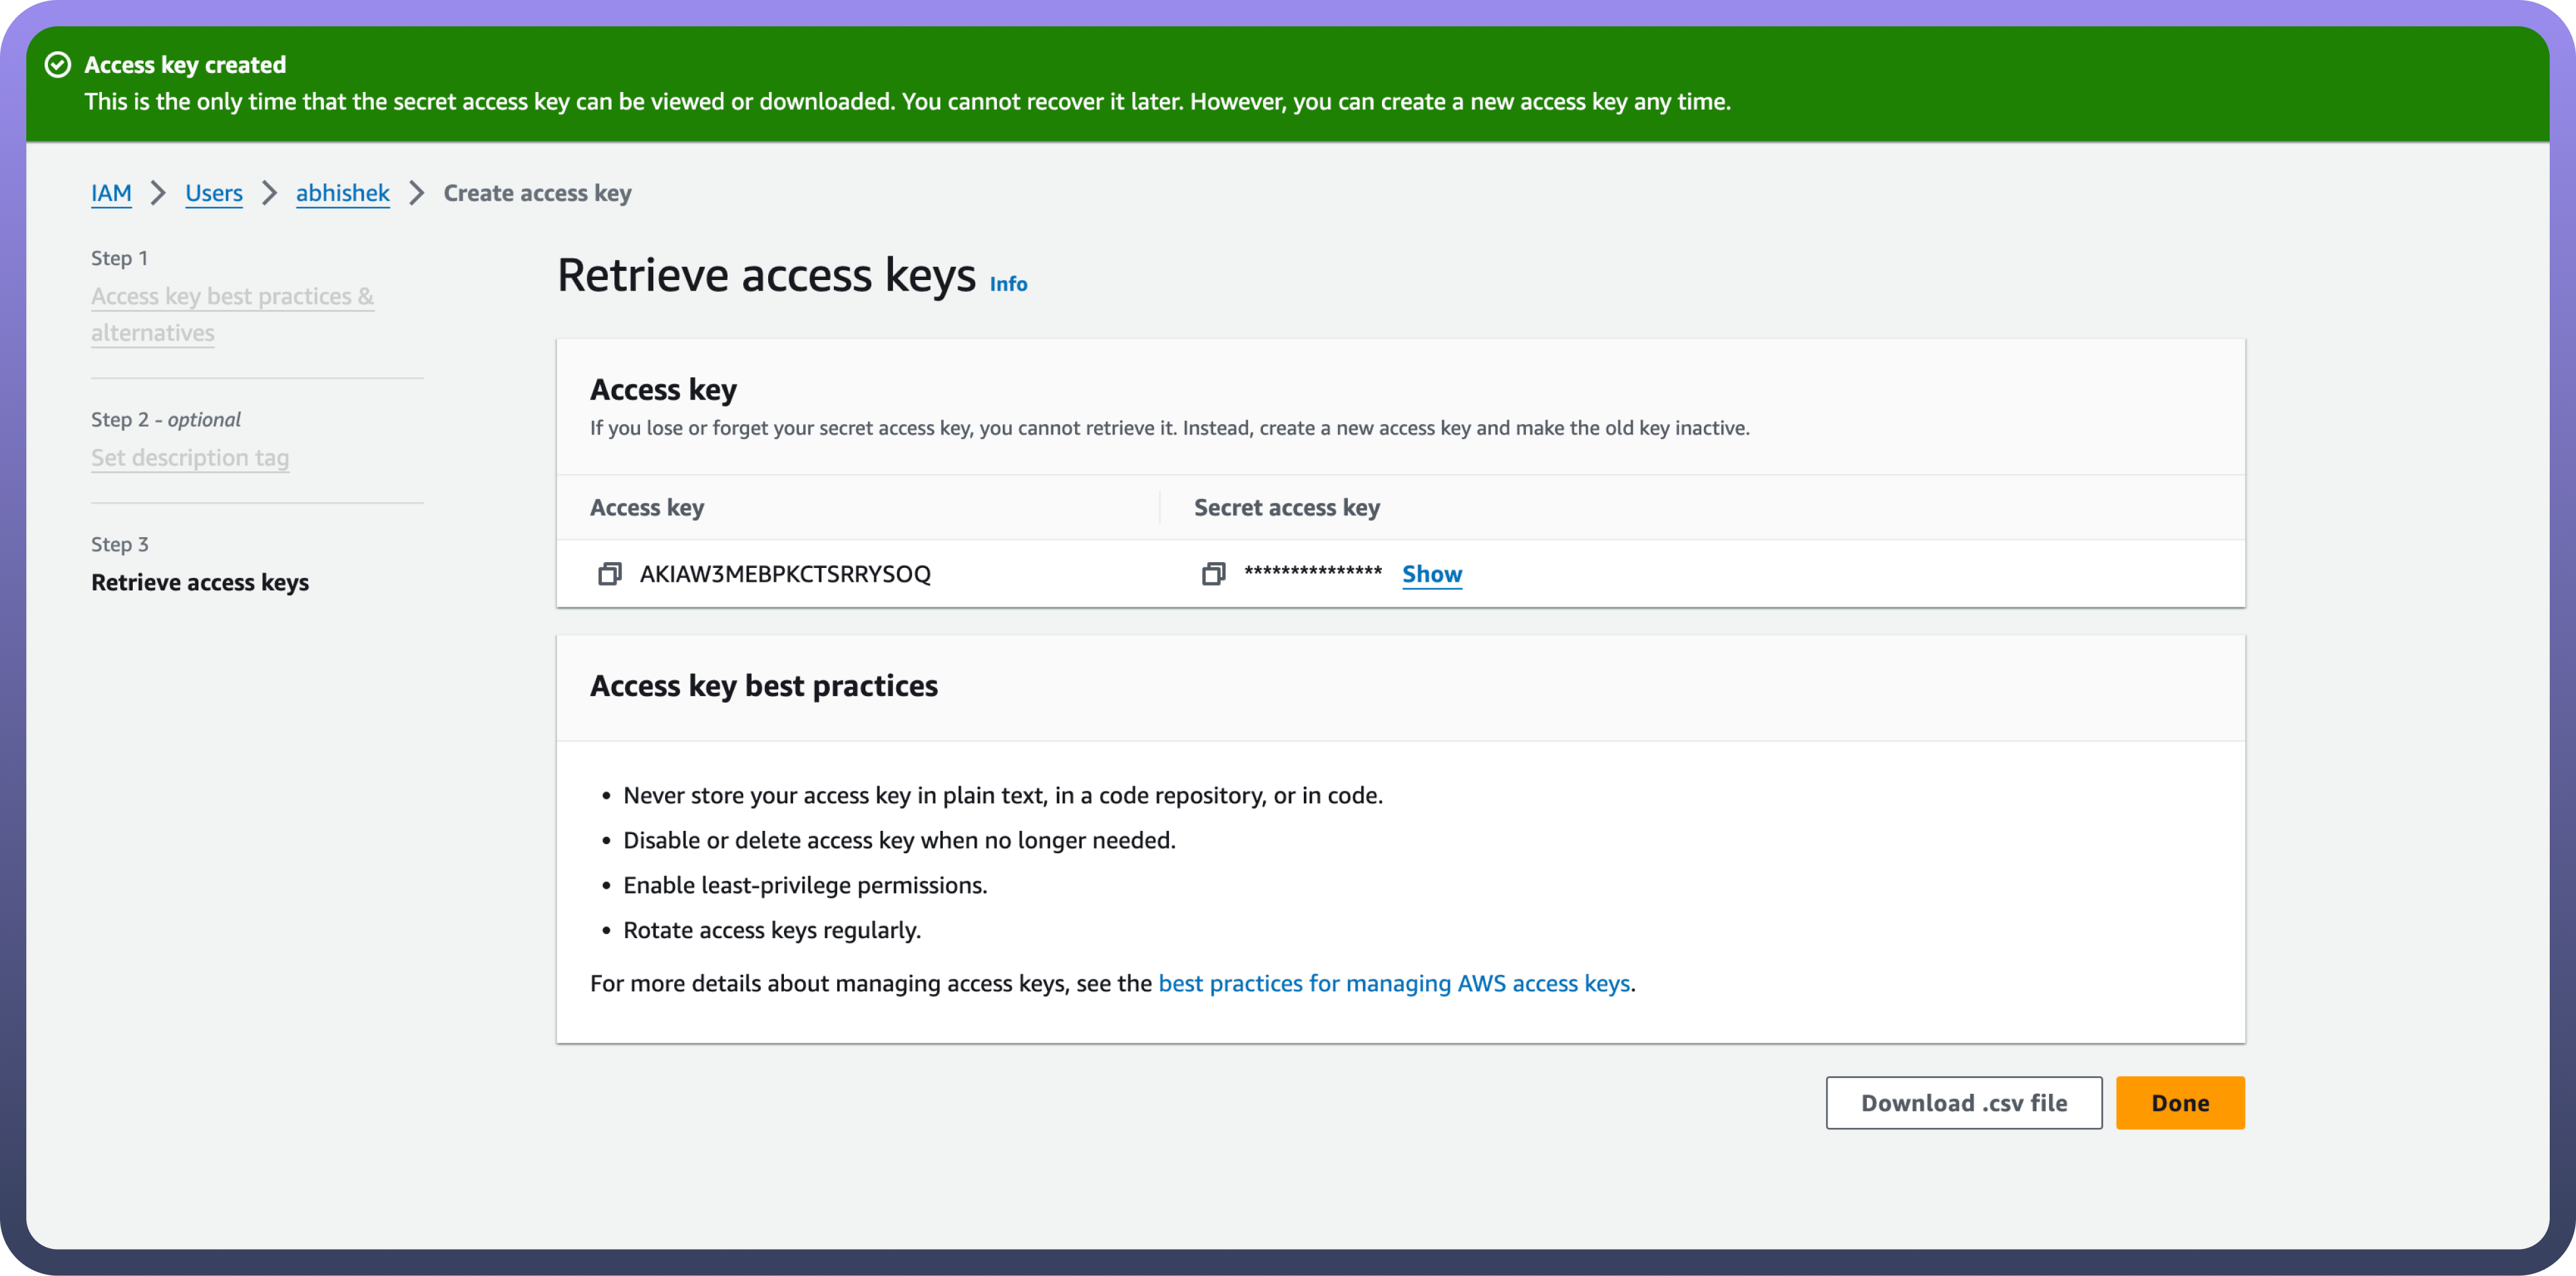This screenshot has height=1276, width=2576.
Task: Click the masked secret key asterisks
Action: tap(1312, 573)
